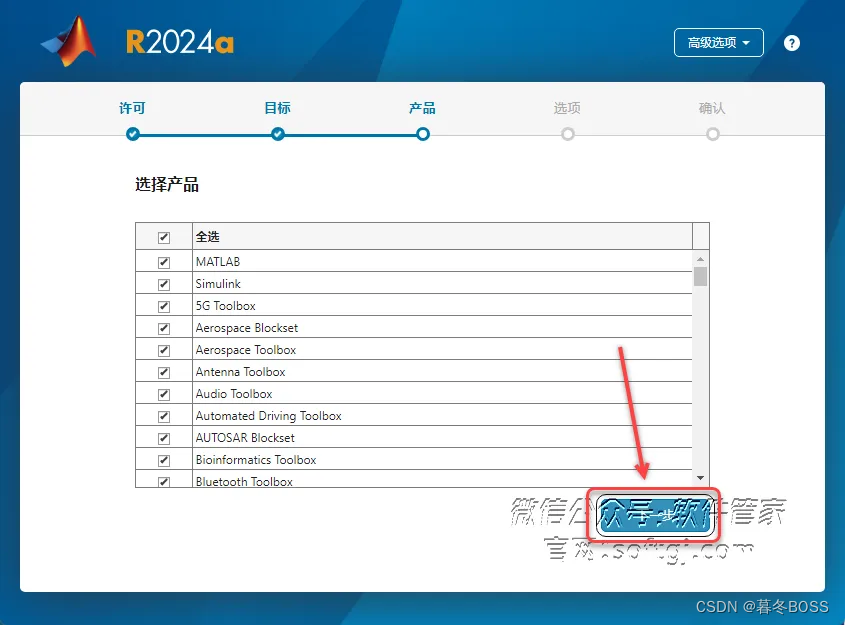This screenshot has width=845, height=625.
Task: Click the 下一步 next button
Action: (655, 515)
